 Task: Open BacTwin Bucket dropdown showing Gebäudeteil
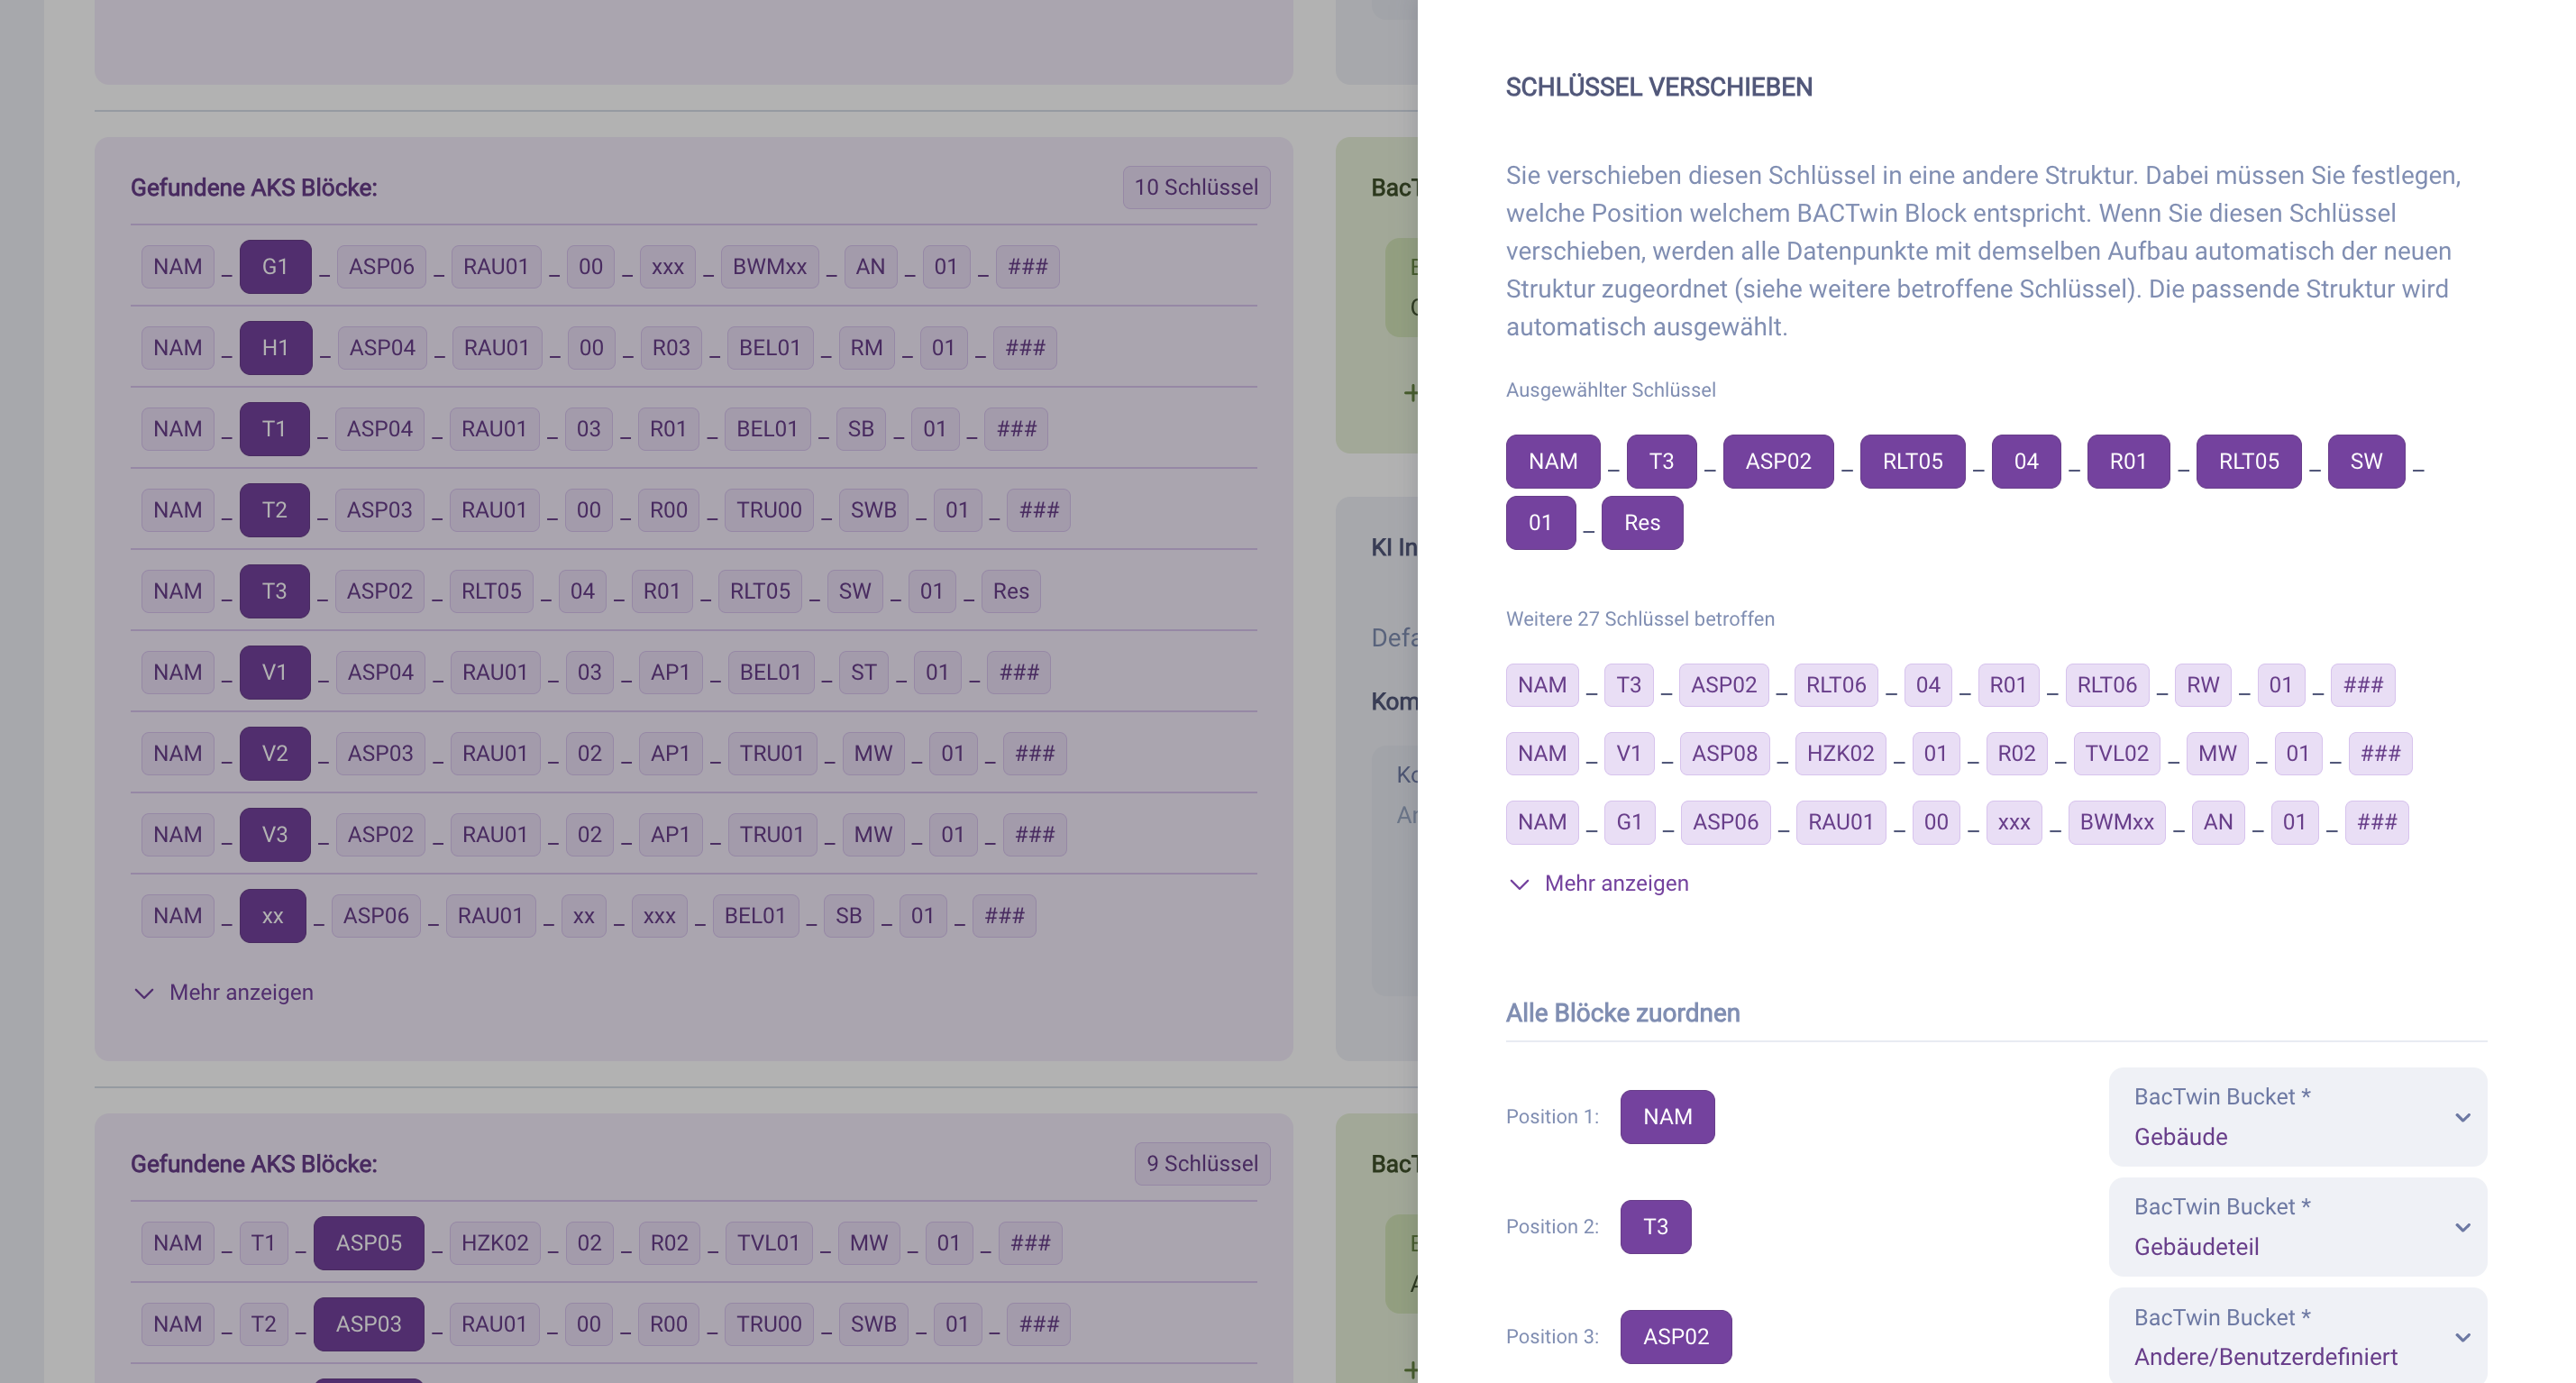click(x=2297, y=1227)
